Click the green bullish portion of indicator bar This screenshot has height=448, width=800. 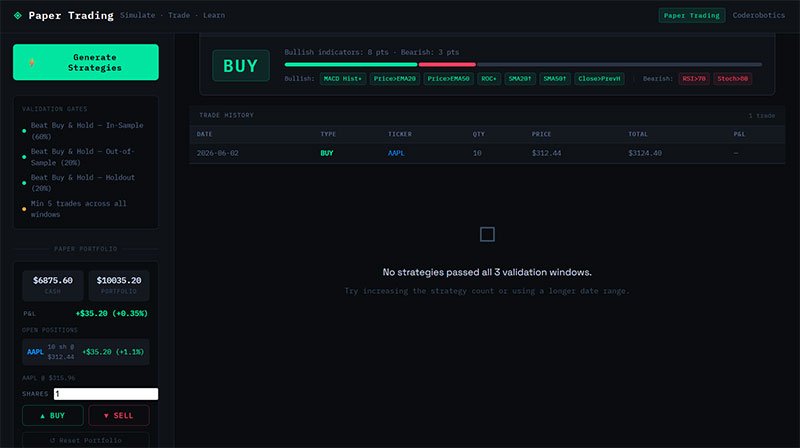351,65
